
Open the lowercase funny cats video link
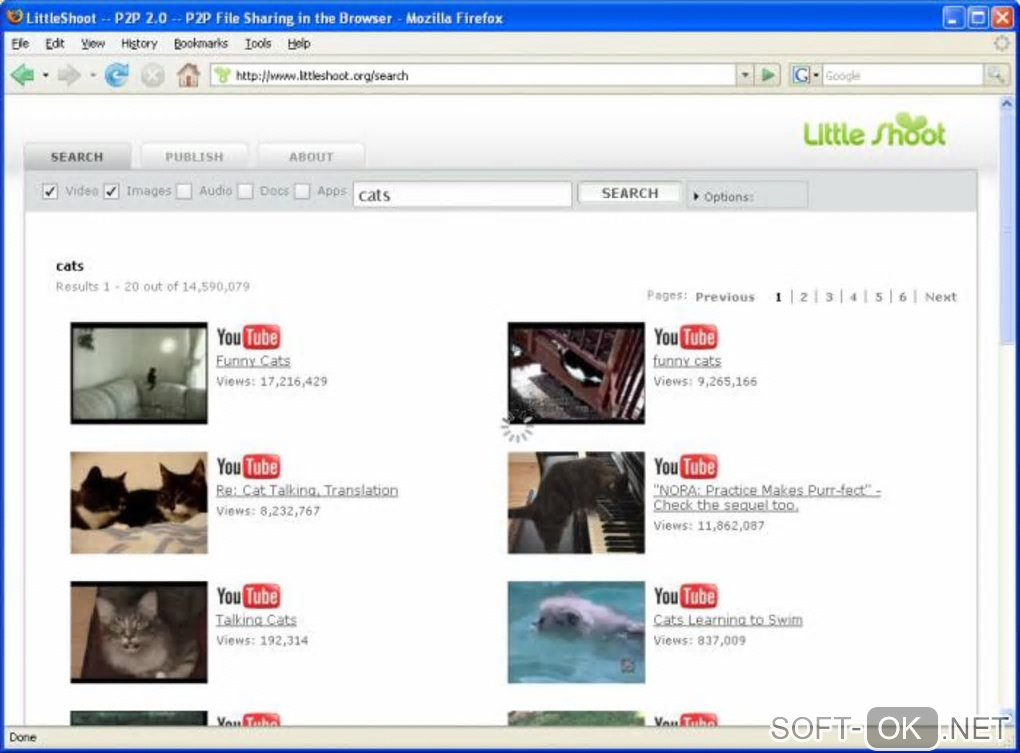pyautogui.click(x=687, y=361)
